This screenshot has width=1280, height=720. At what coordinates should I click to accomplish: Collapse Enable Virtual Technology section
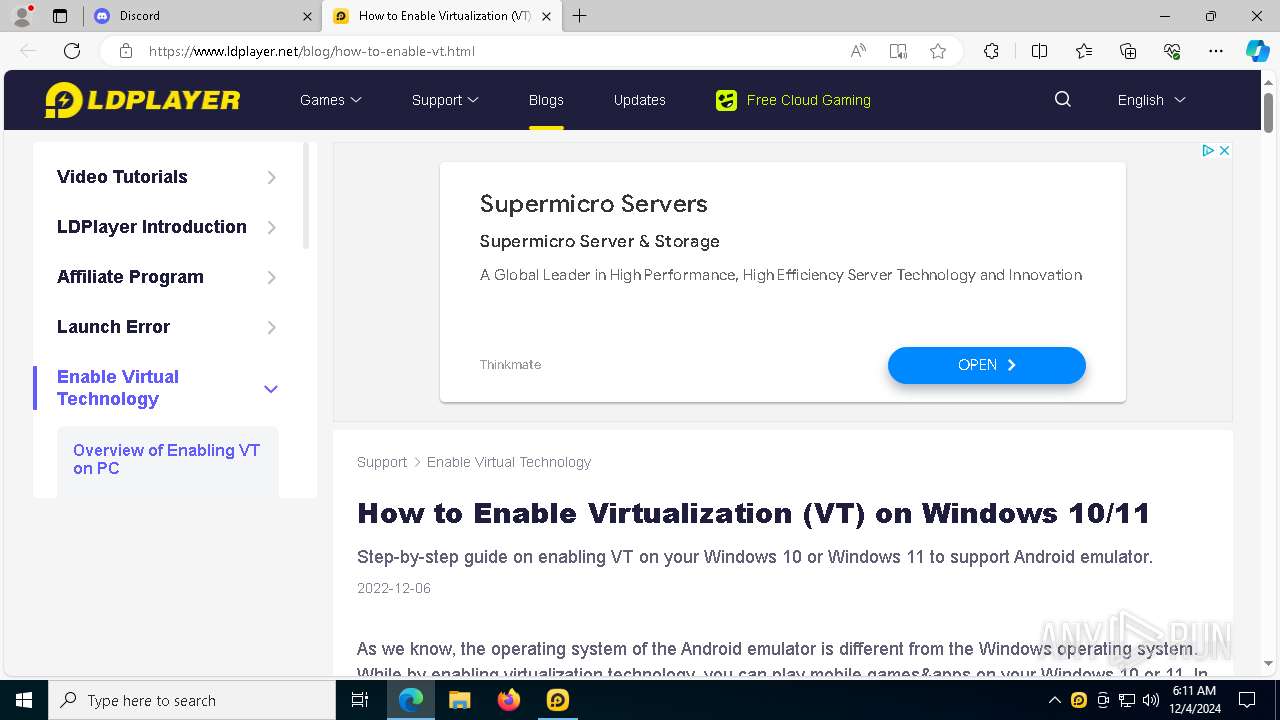click(x=271, y=388)
